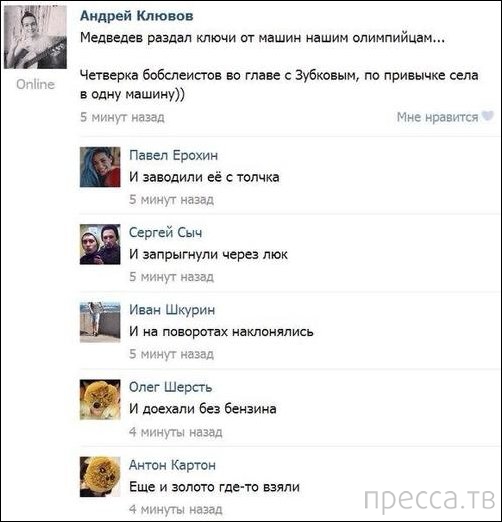Click the пресса.тв watermark logo

(x=430, y=499)
